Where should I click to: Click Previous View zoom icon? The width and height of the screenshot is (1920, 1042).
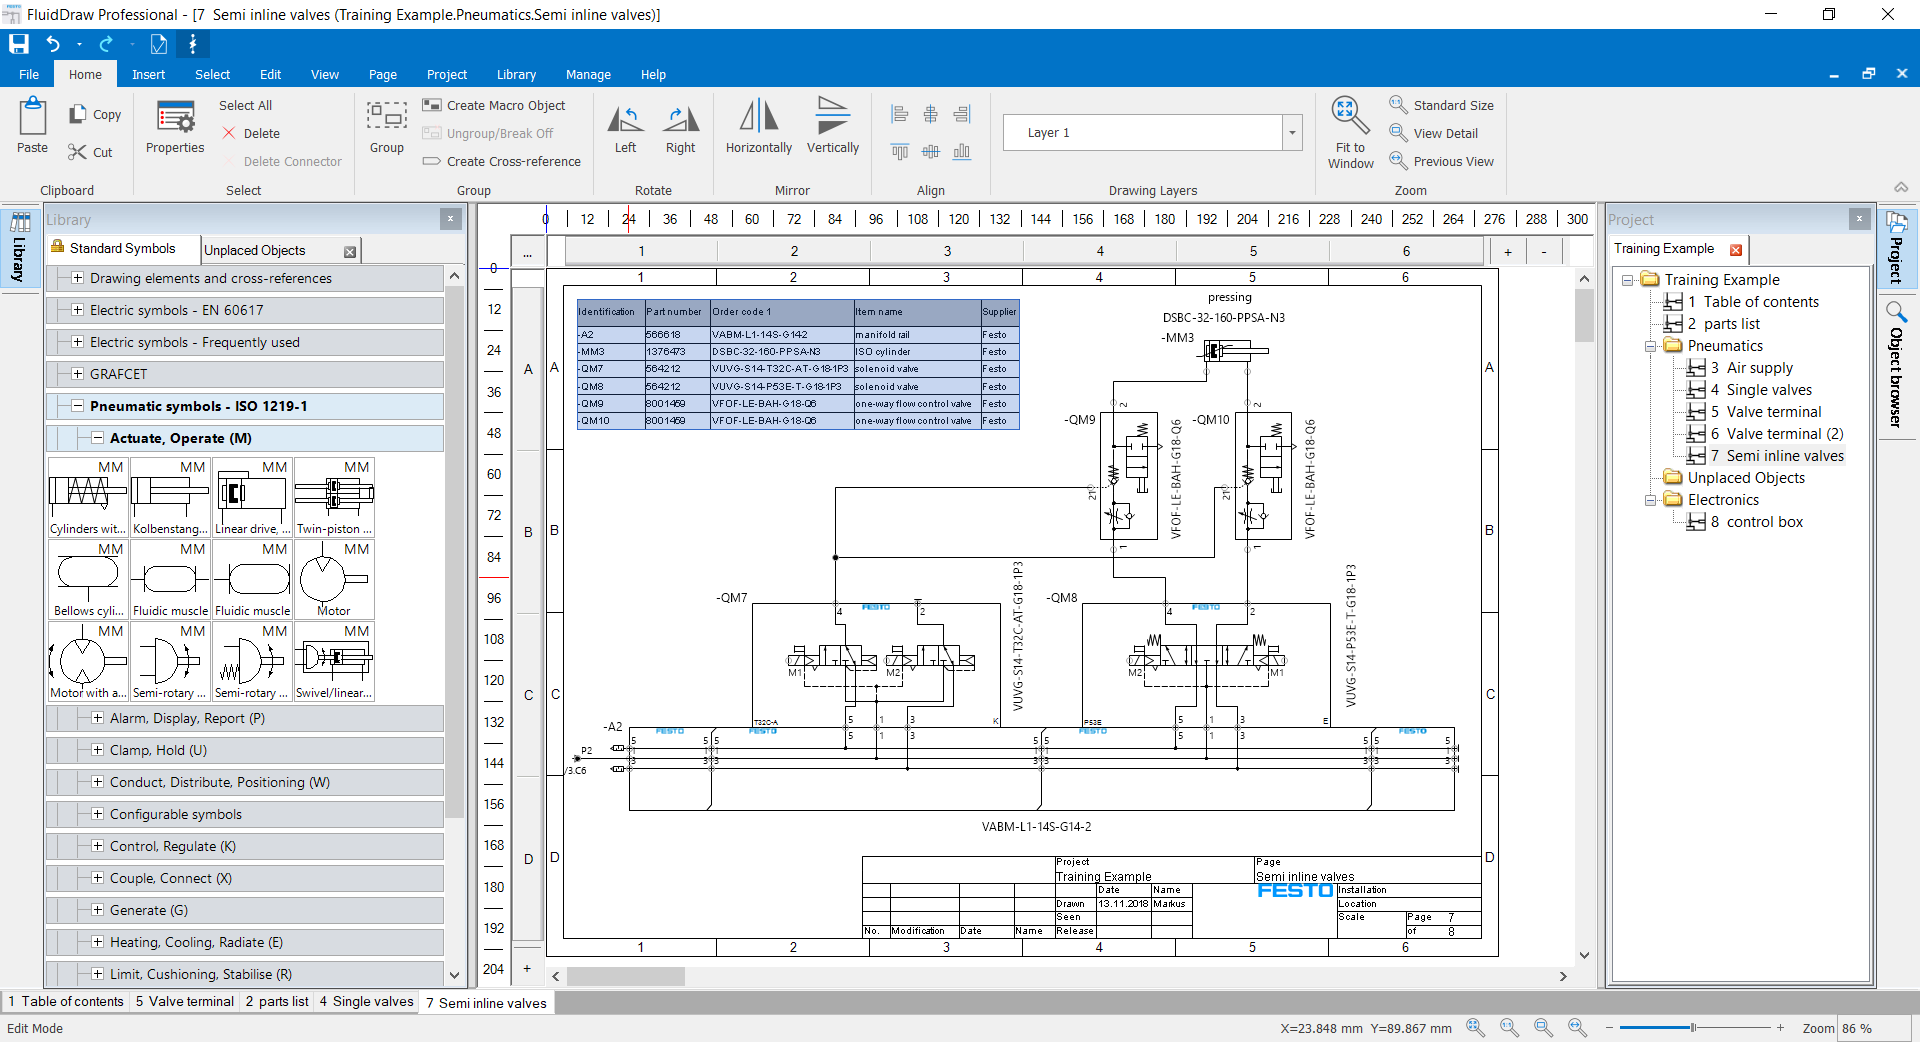1398,160
